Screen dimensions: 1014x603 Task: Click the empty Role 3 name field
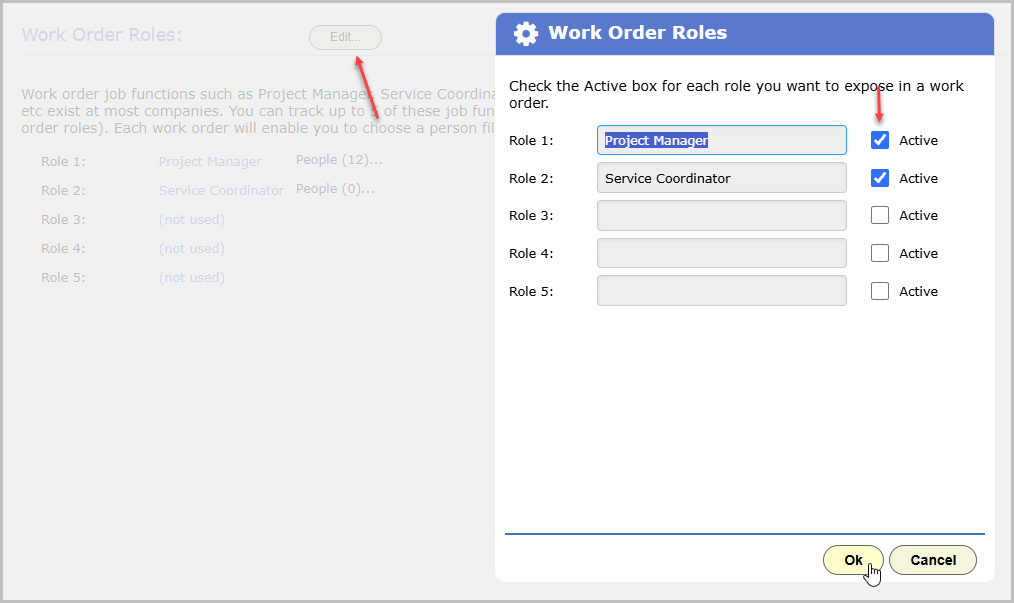[722, 215]
